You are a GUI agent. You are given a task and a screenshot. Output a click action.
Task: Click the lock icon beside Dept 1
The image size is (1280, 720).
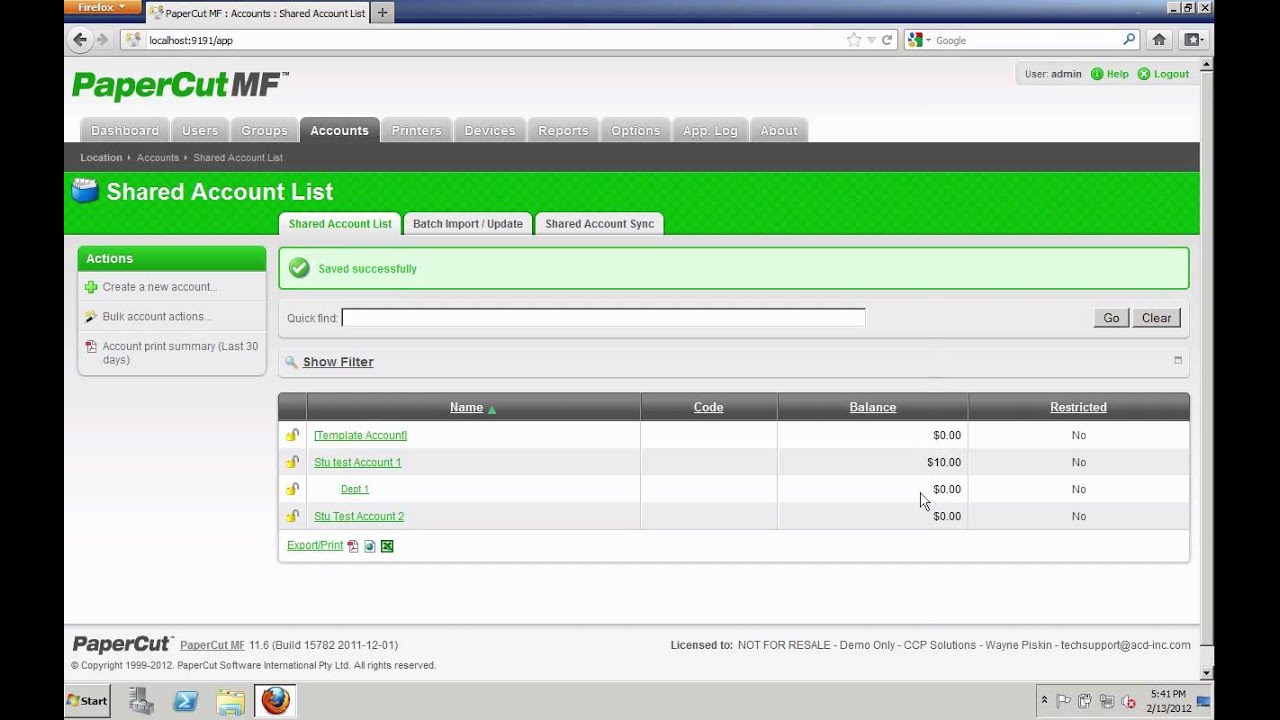pyautogui.click(x=292, y=489)
